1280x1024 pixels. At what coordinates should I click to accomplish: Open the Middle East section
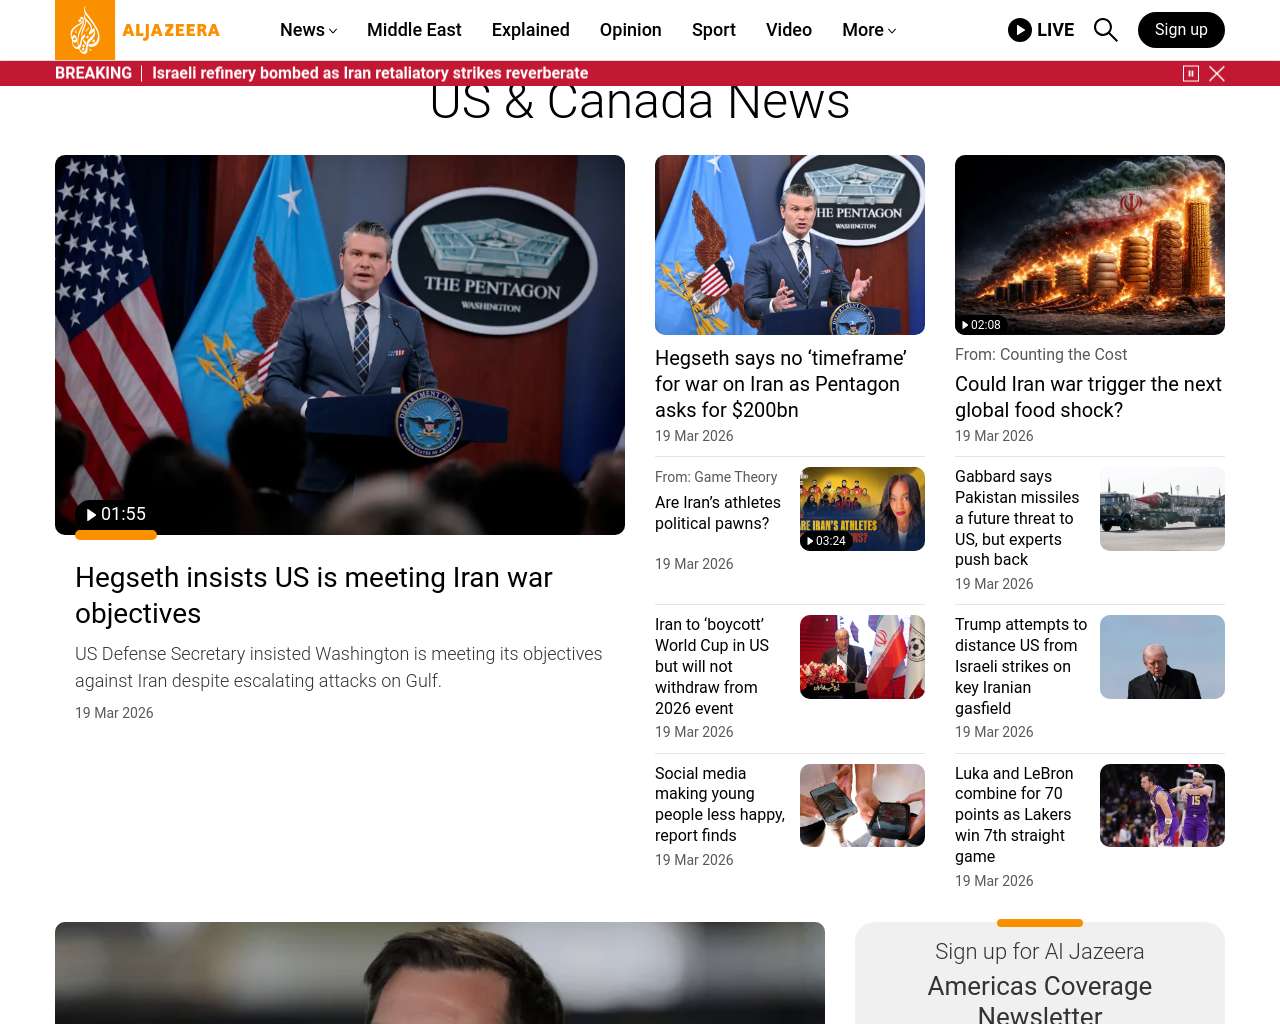414,30
